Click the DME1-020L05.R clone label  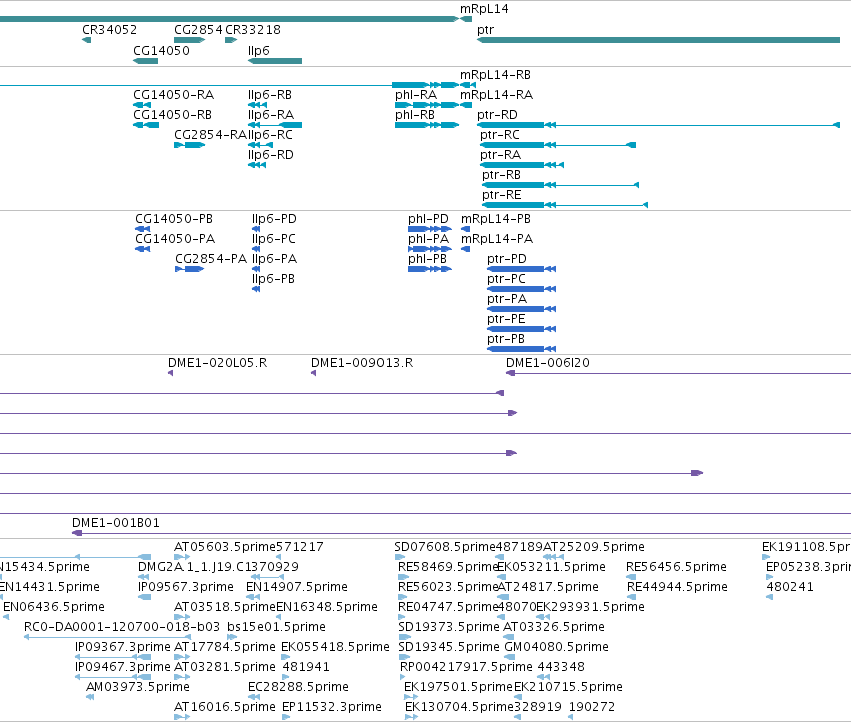218,363
